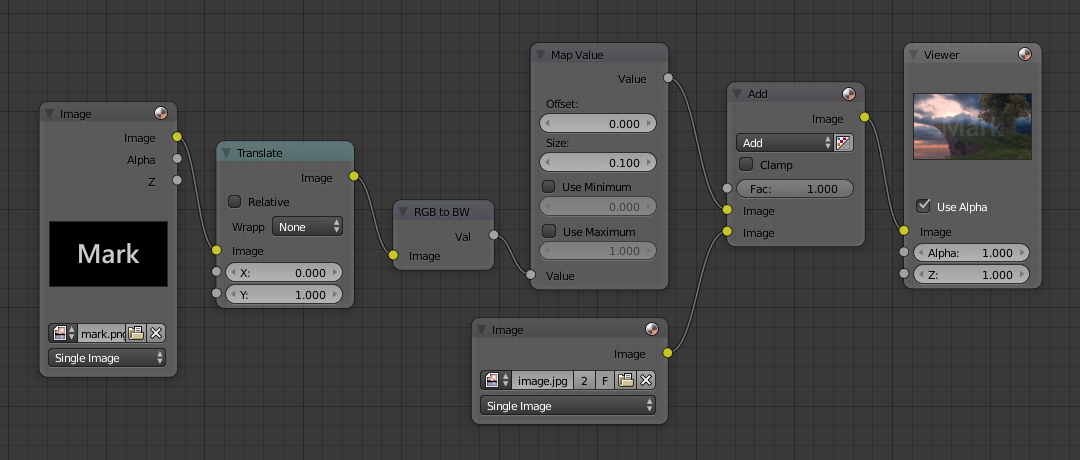Collapse the Translate node triangle

[x=226, y=153]
